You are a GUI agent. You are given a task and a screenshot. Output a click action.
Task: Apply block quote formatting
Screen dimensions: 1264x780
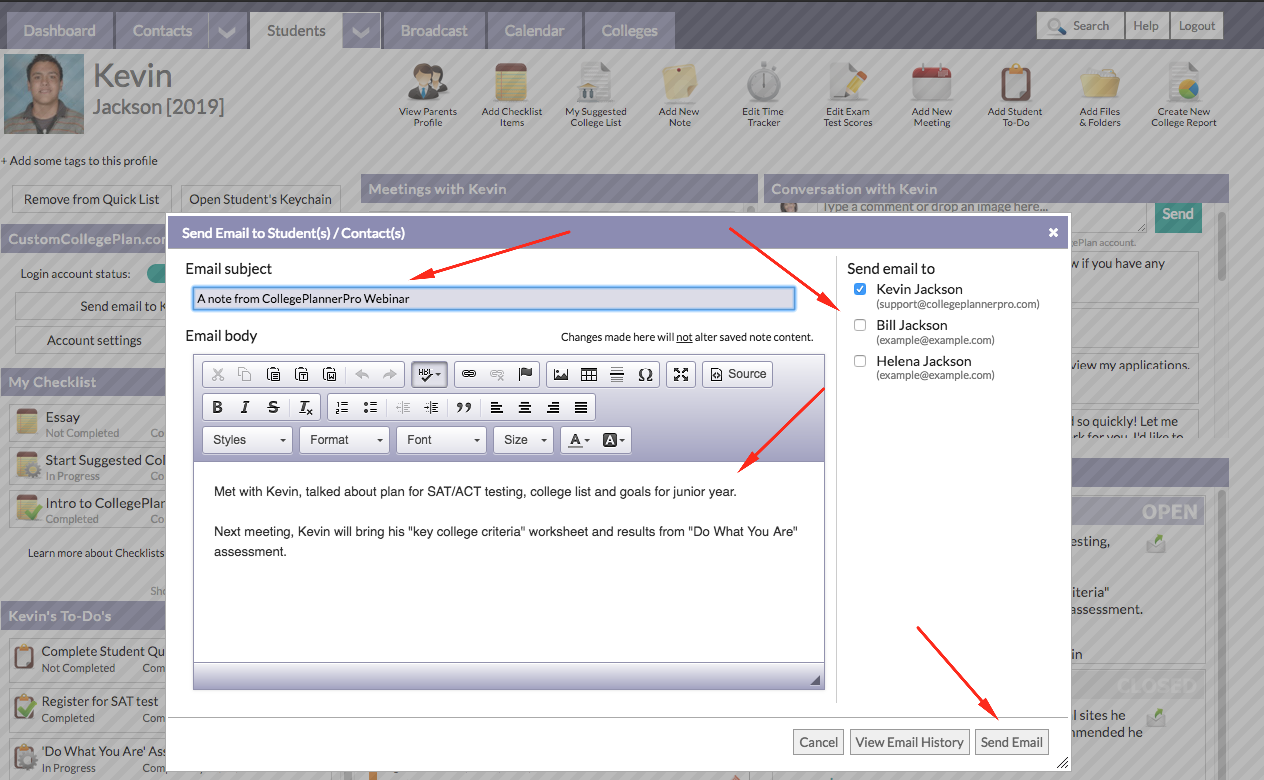[x=463, y=407]
